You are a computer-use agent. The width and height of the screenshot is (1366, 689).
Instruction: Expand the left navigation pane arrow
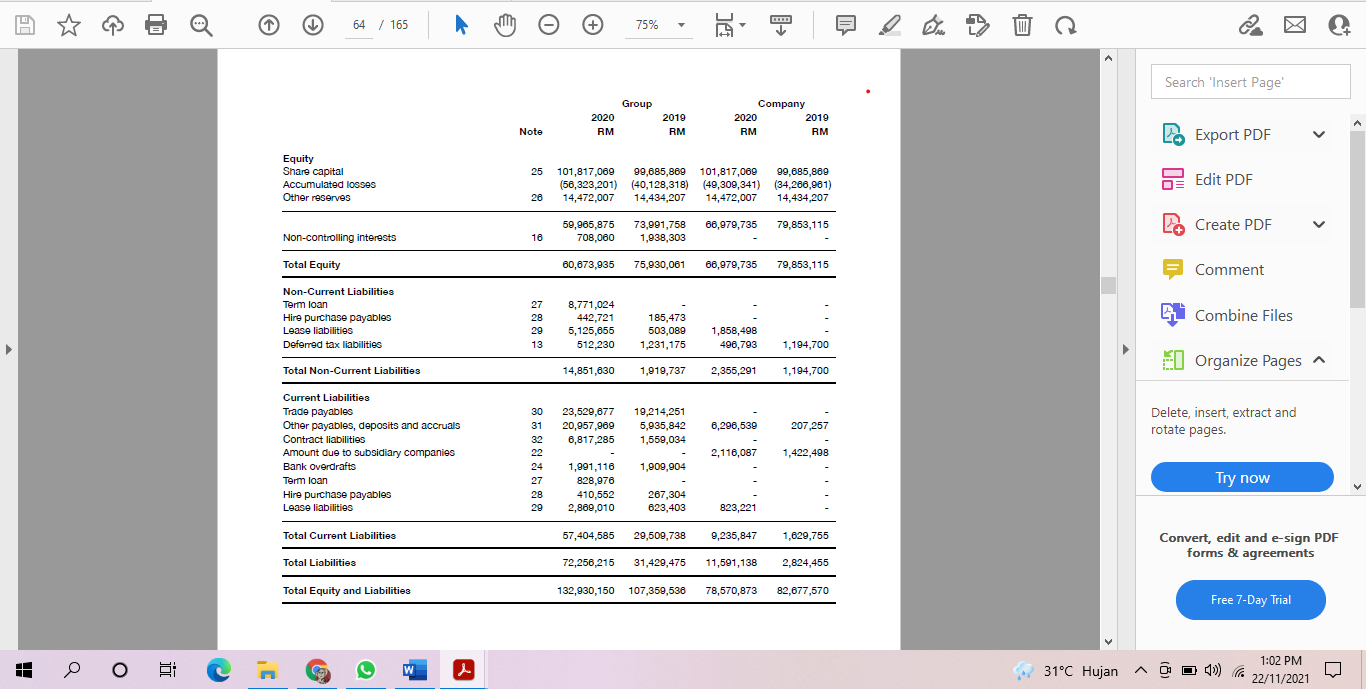pos(8,349)
